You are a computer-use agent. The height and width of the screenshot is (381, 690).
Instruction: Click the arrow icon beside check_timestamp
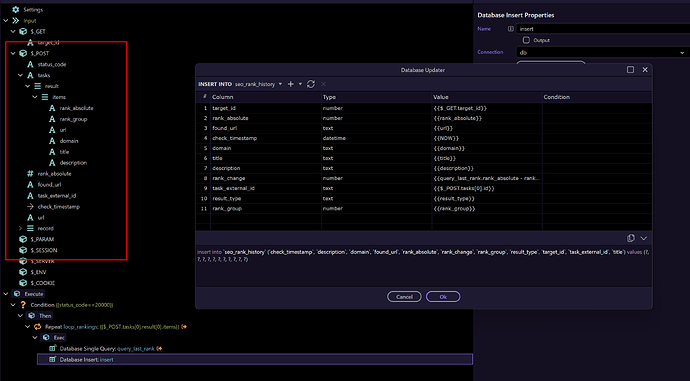(30, 206)
